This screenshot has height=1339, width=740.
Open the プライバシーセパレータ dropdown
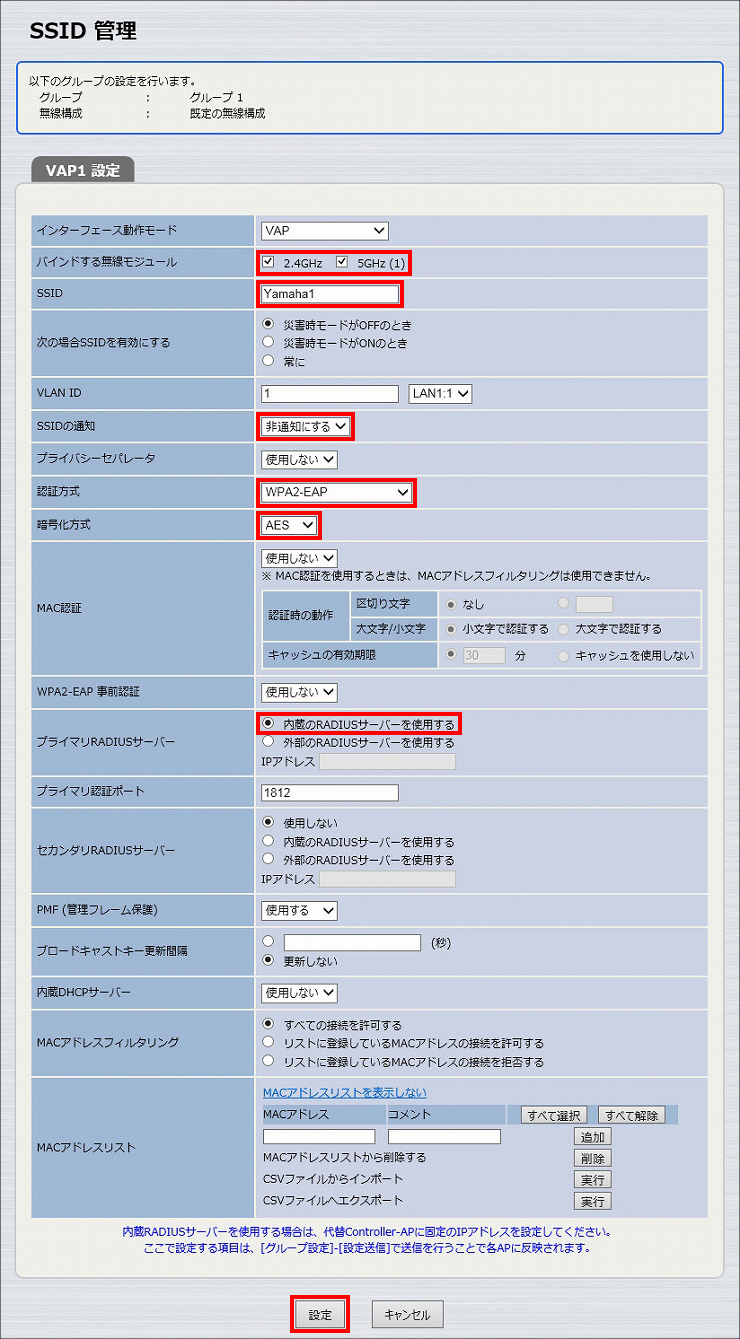click(299, 460)
